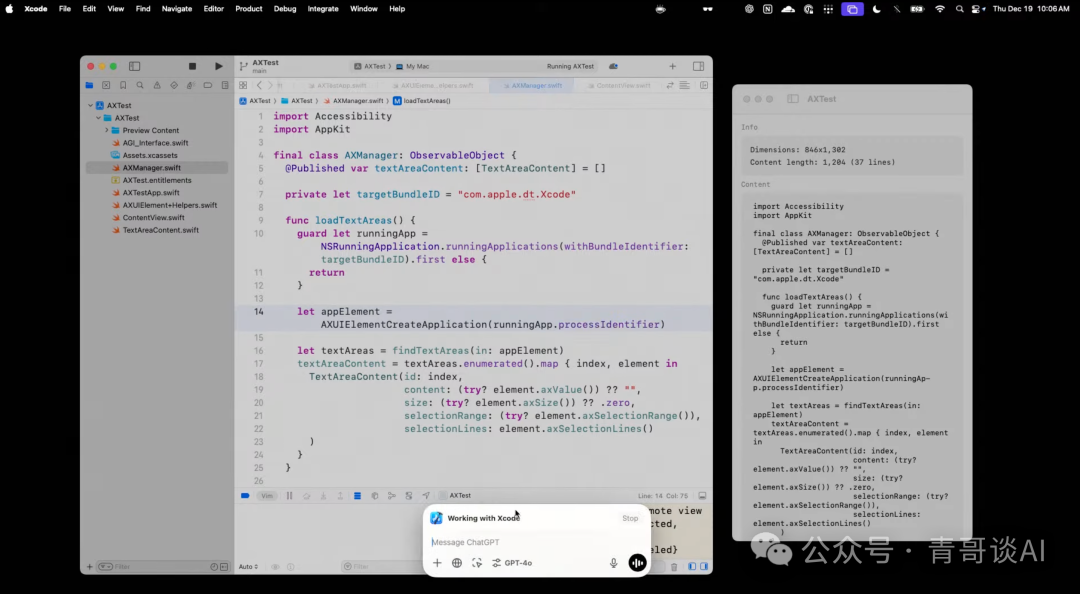Click the web search globe in ChatGPT
Screen dimensions: 1080x594
(457, 563)
